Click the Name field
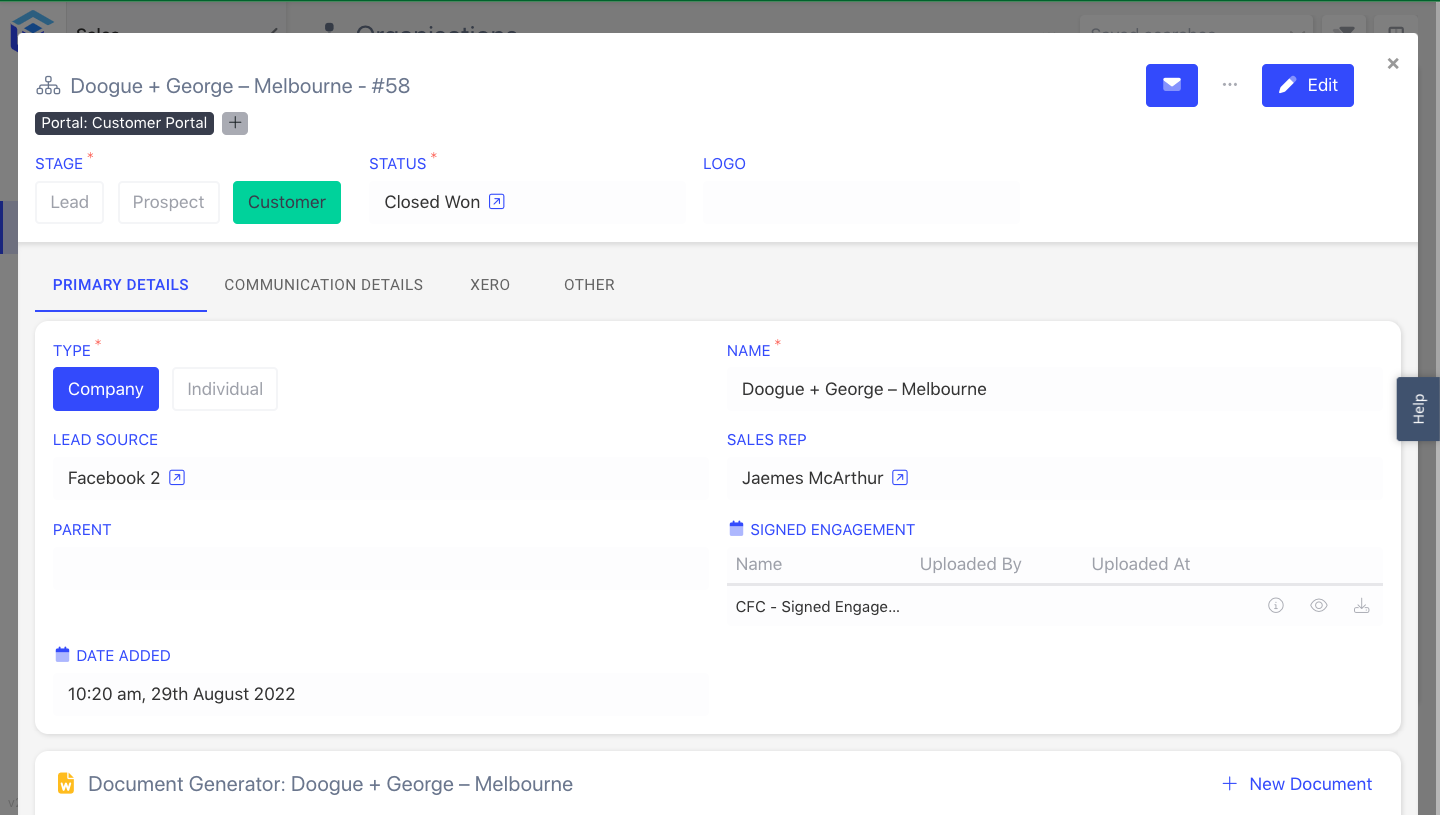1440x815 pixels. [x=1054, y=389]
